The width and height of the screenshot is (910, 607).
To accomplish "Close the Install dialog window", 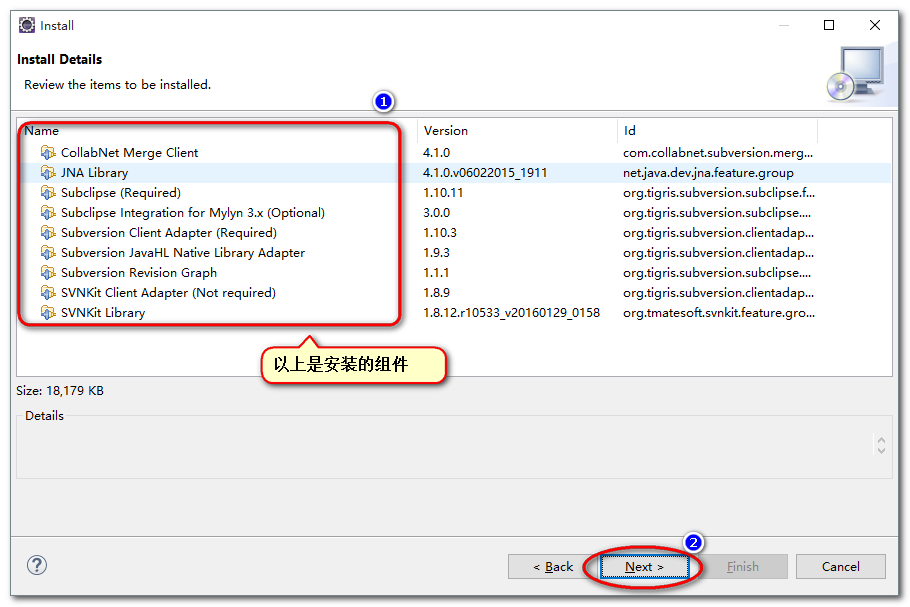I will point(875,25).
